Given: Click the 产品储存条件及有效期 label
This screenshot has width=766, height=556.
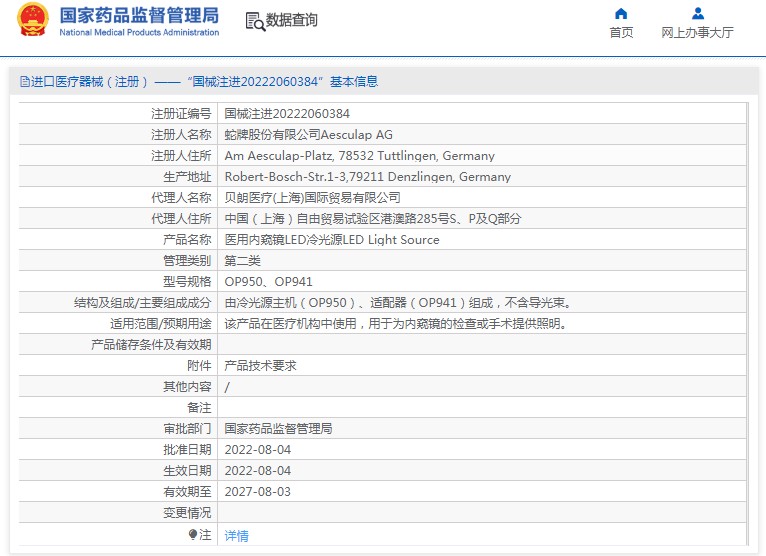Looking at the screenshot, I should [151, 344].
